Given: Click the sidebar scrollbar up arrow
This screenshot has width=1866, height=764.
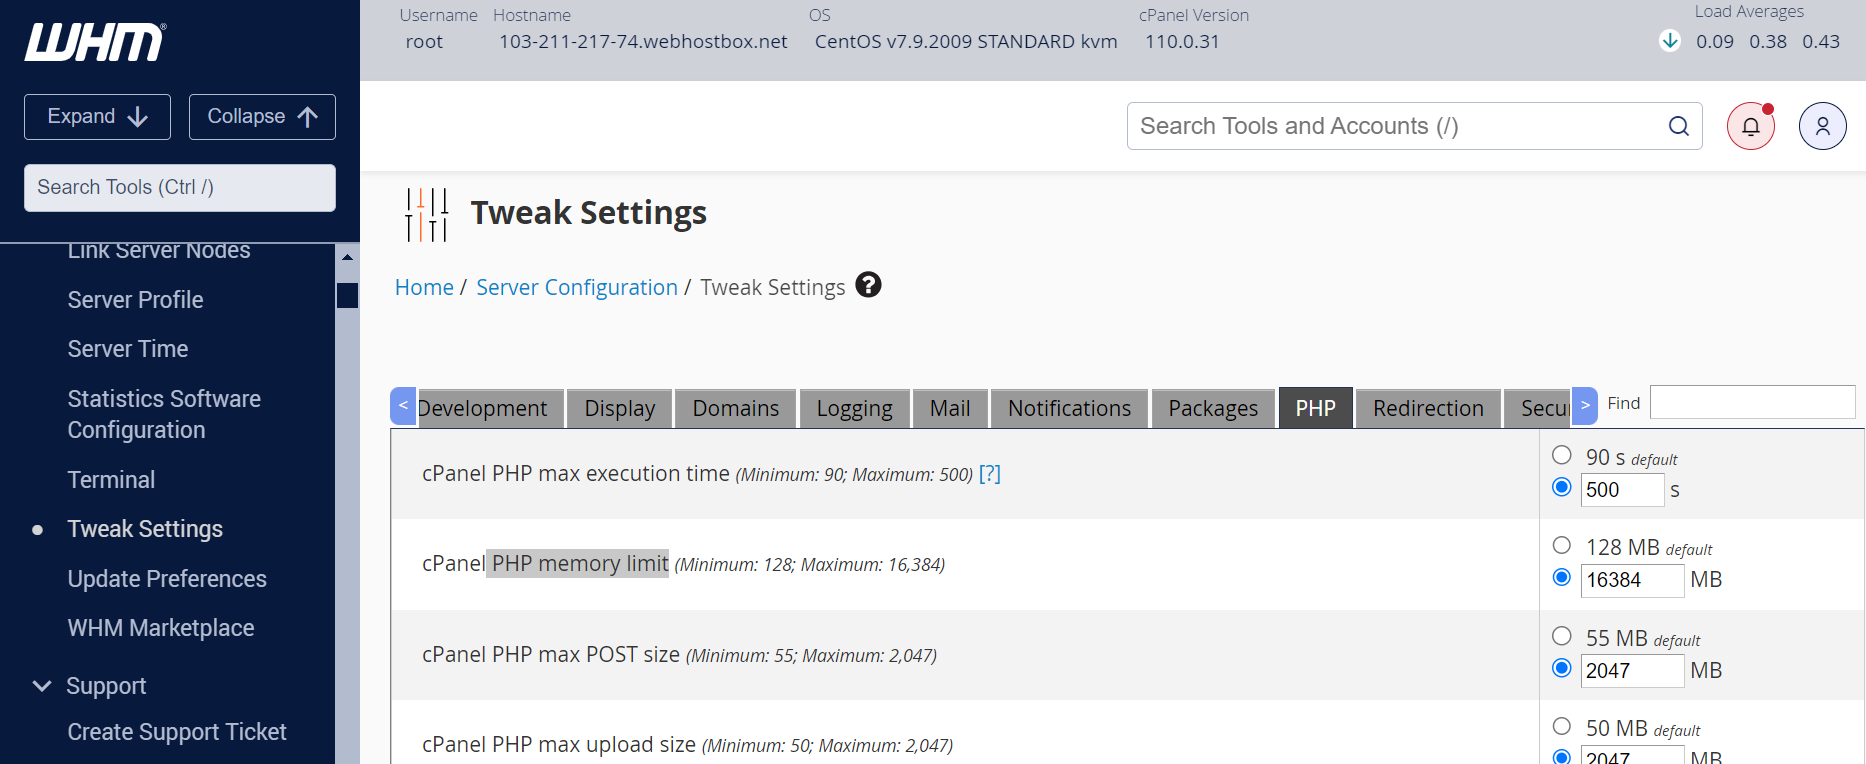Looking at the screenshot, I should tap(347, 257).
